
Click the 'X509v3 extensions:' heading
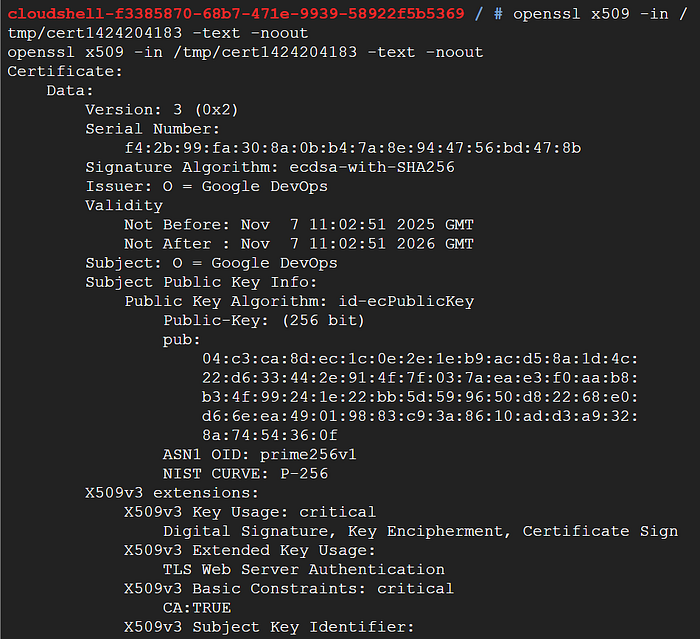pyautogui.click(x=172, y=493)
